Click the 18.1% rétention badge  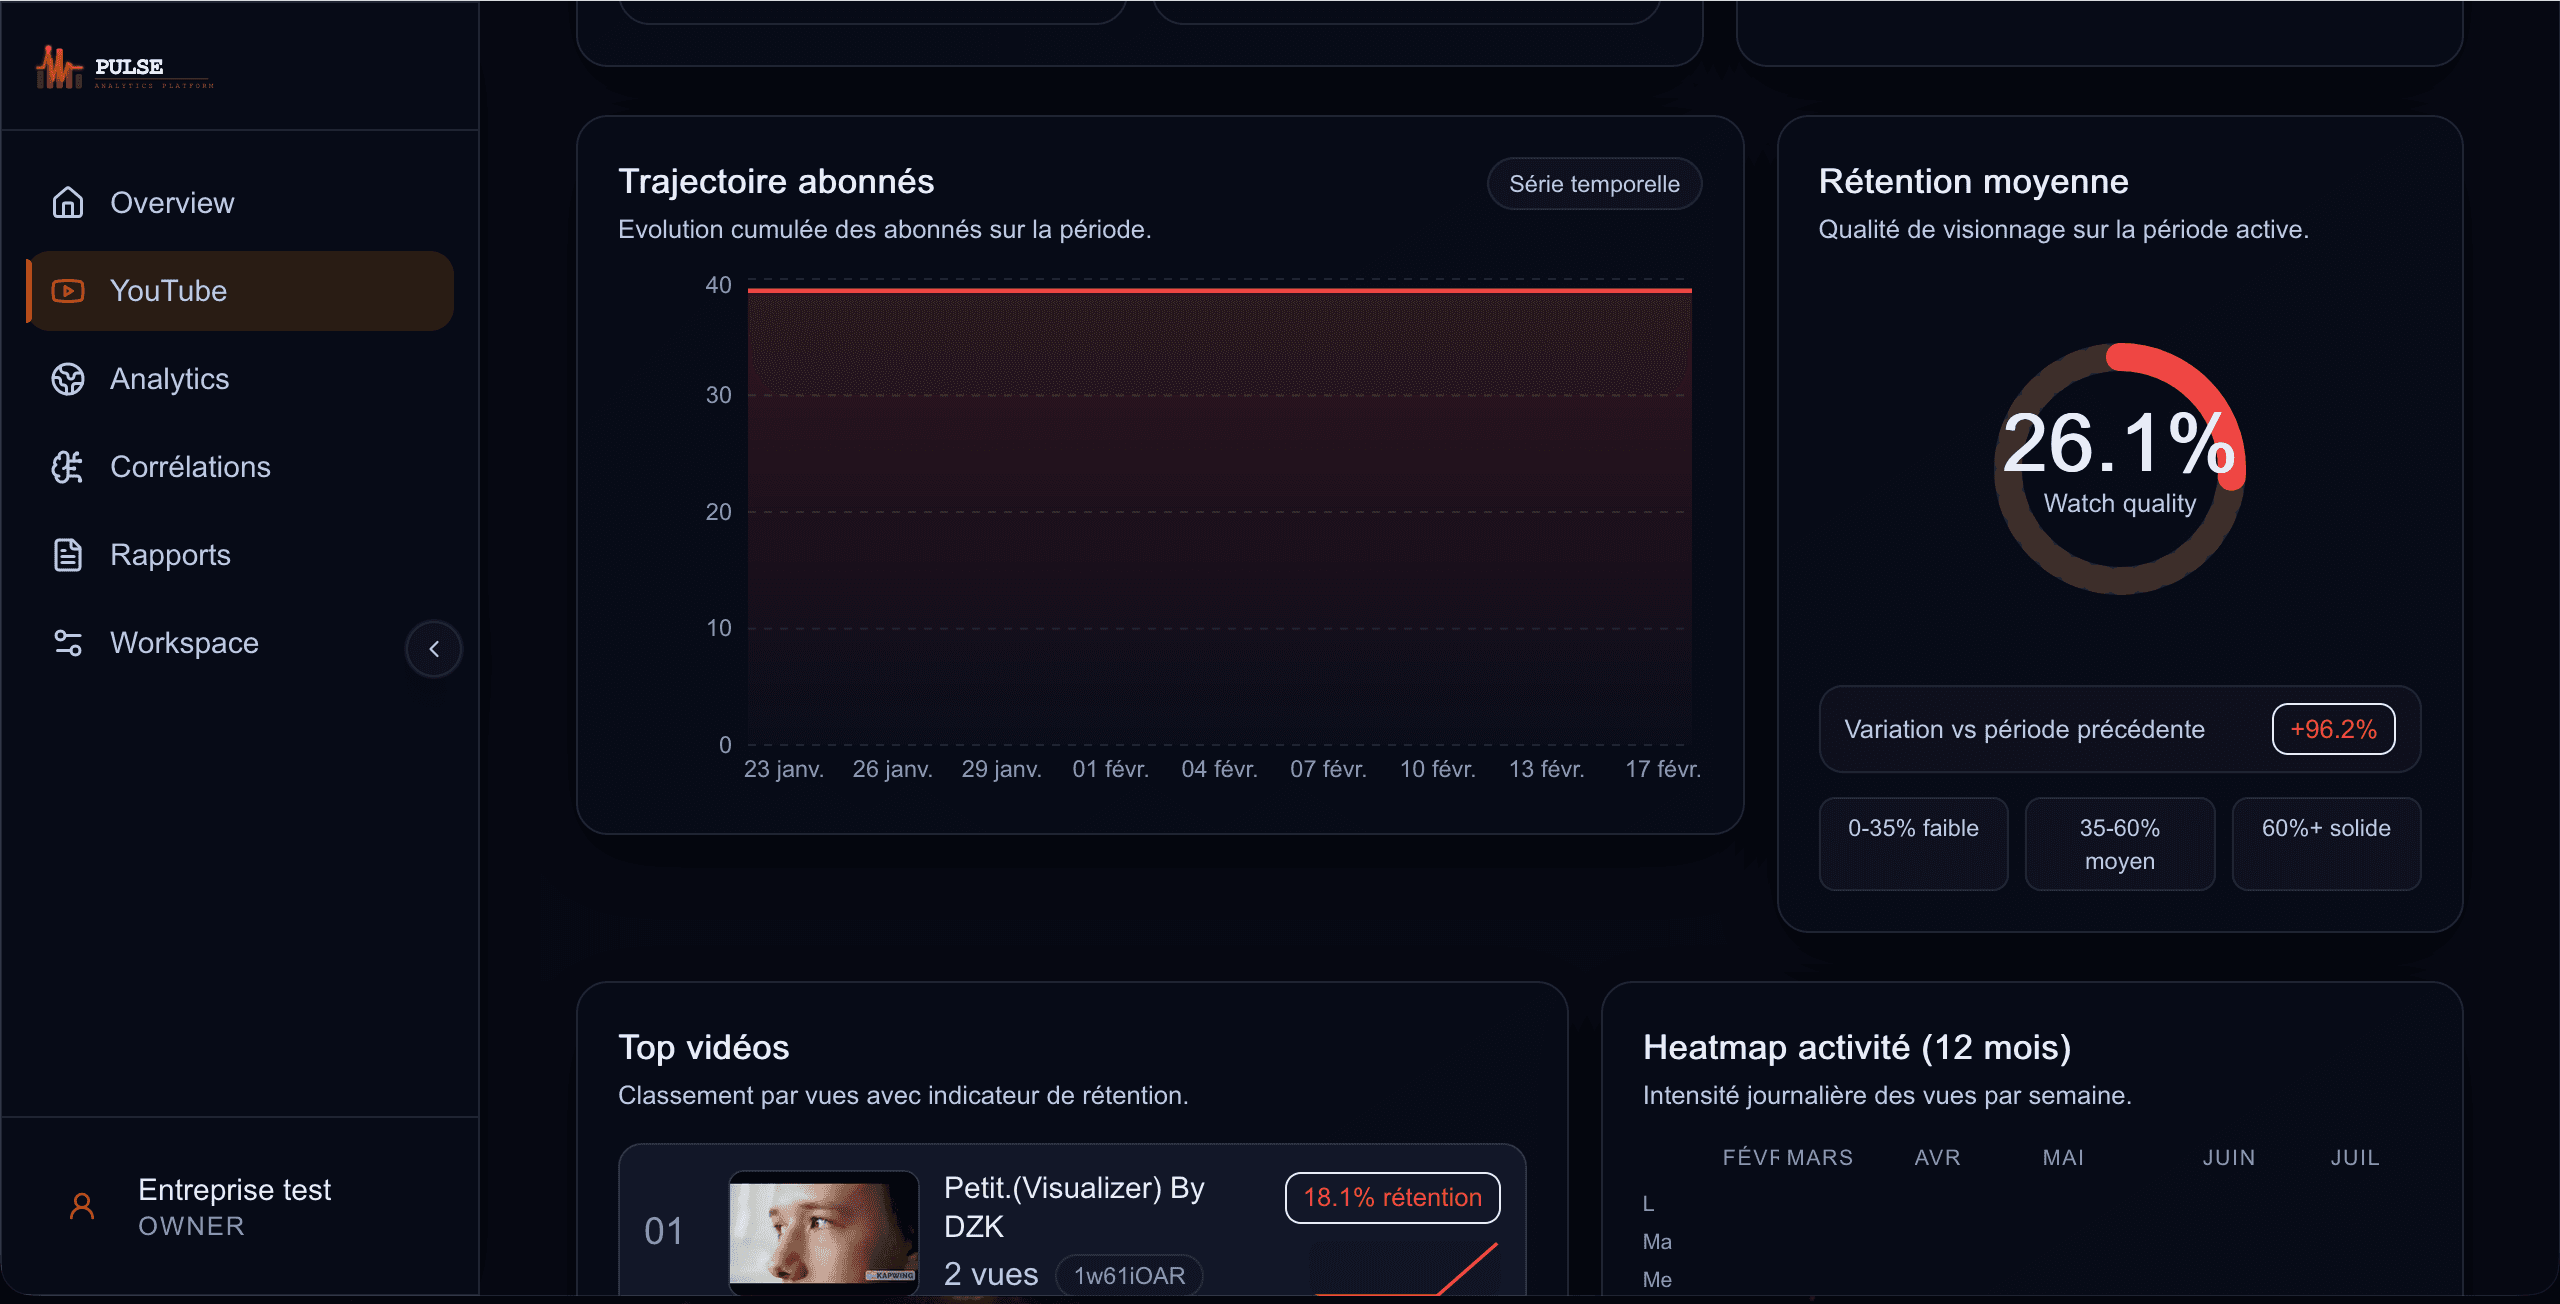[x=1392, y=1197]
